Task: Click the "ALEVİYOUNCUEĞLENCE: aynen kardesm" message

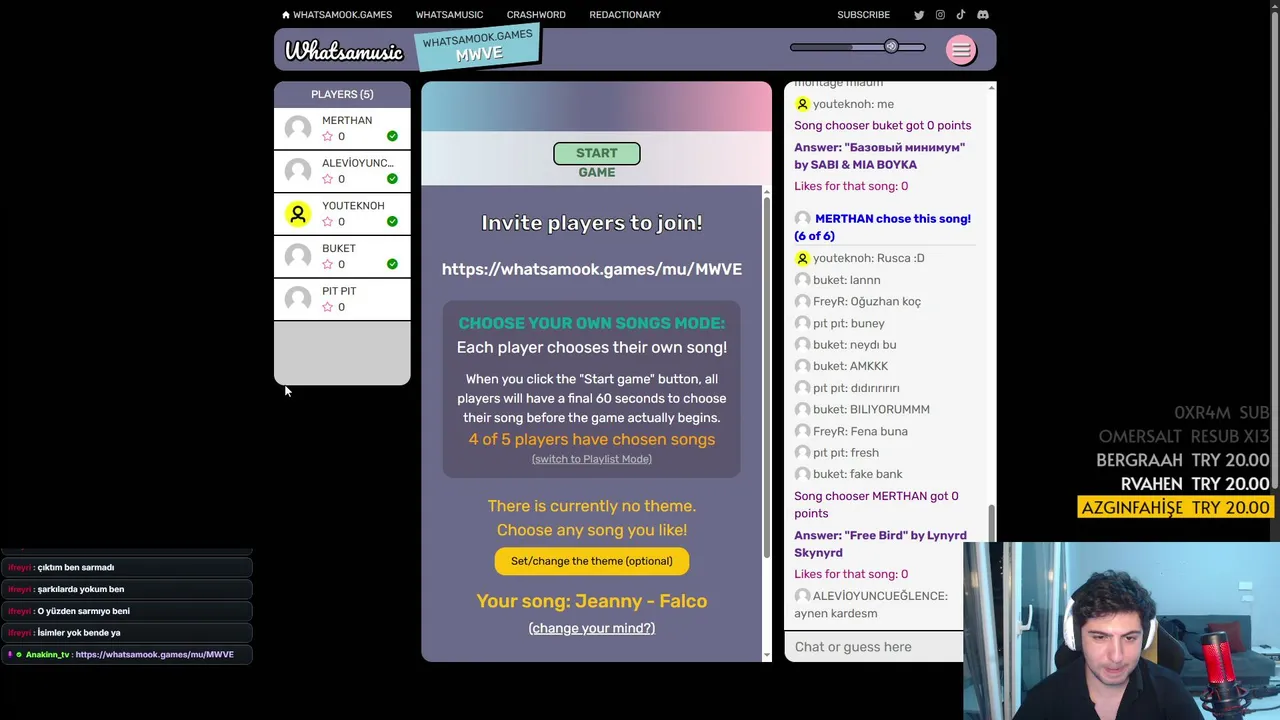Action: pyautogui.click(x=871, y=605)
